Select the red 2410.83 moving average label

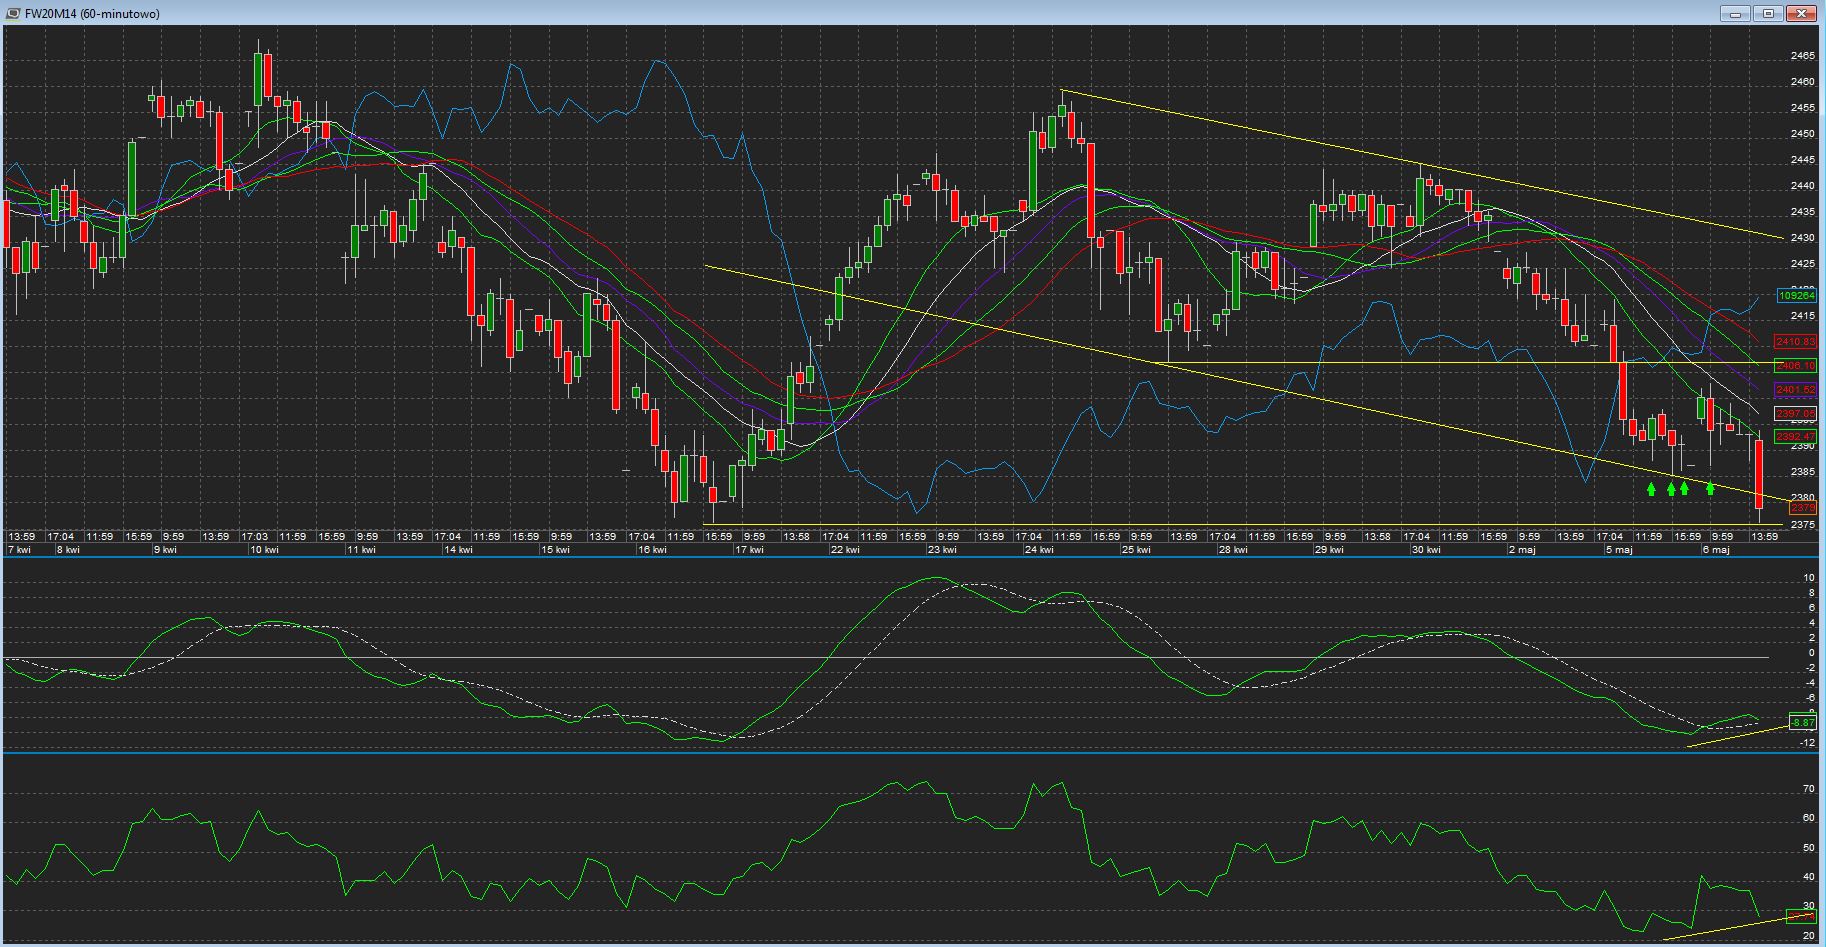point(1796,342)
